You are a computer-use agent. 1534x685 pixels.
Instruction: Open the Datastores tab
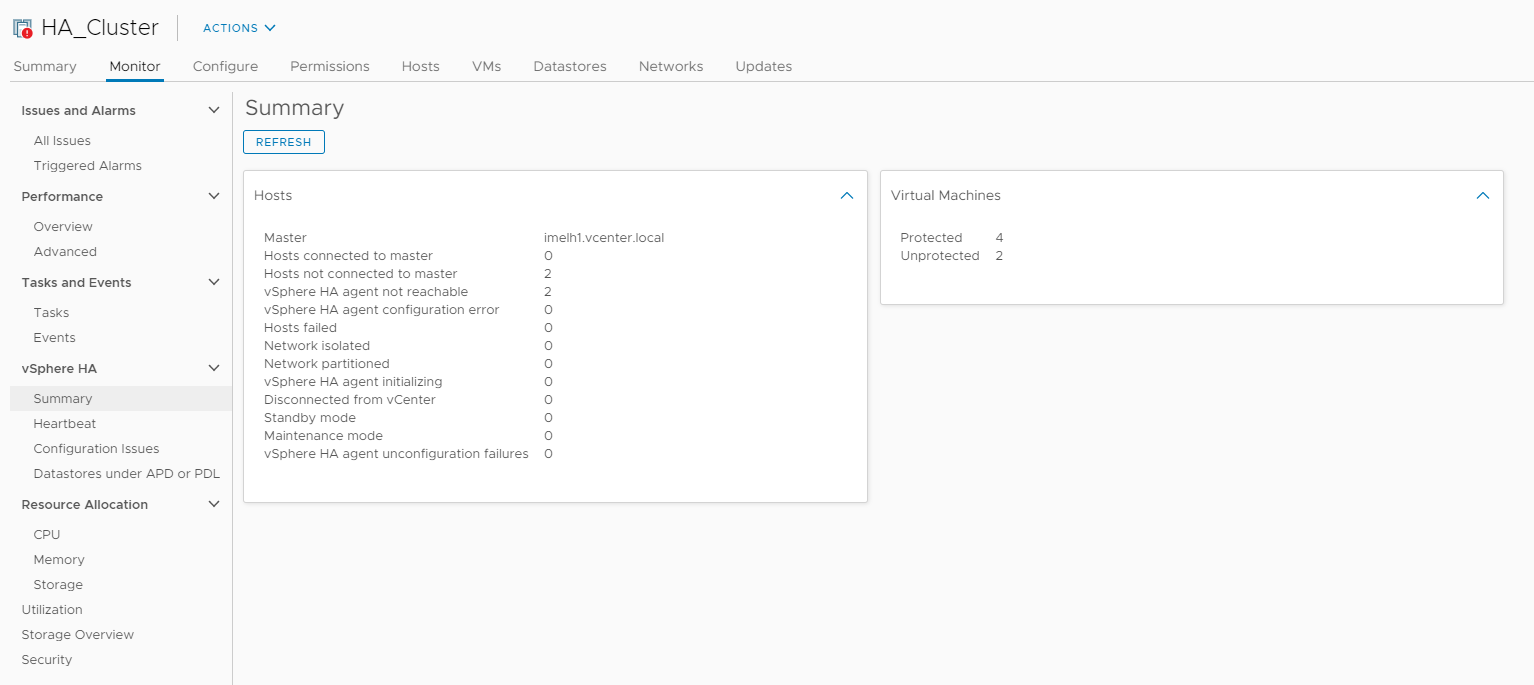(x=570, y=66)
